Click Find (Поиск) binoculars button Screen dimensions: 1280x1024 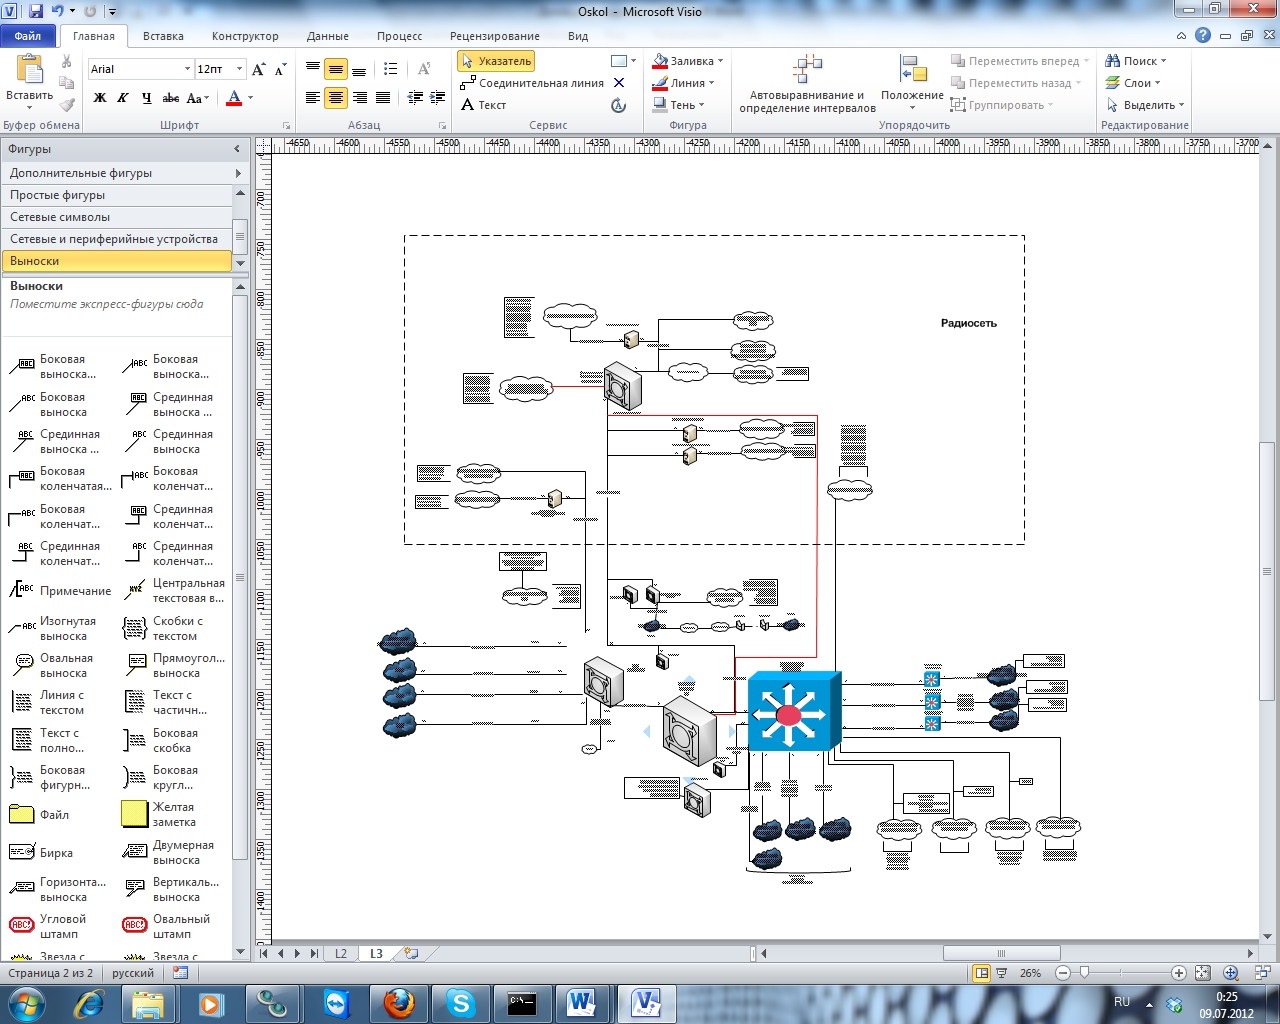pos(1135,61)
